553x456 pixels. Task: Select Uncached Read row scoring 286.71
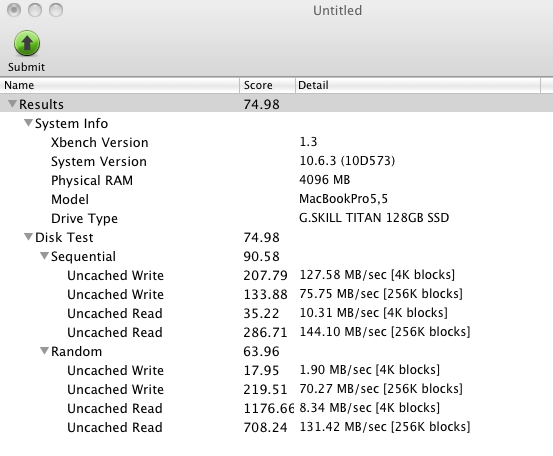coord(276,332)
